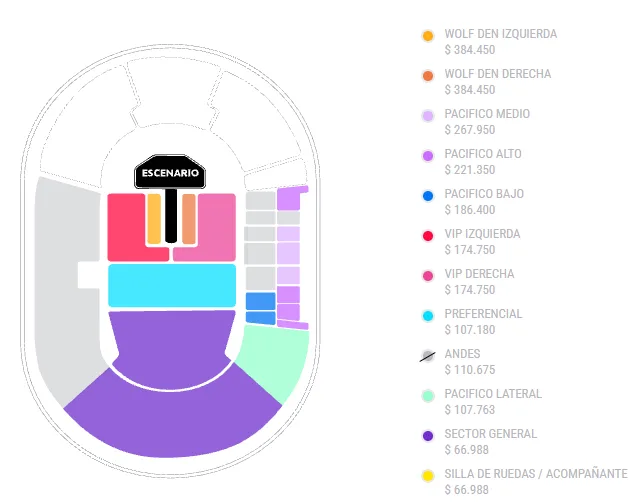Click the yellow Silla de Ruedas legend dot
The image size is (643, 504).
pos(428,476)
